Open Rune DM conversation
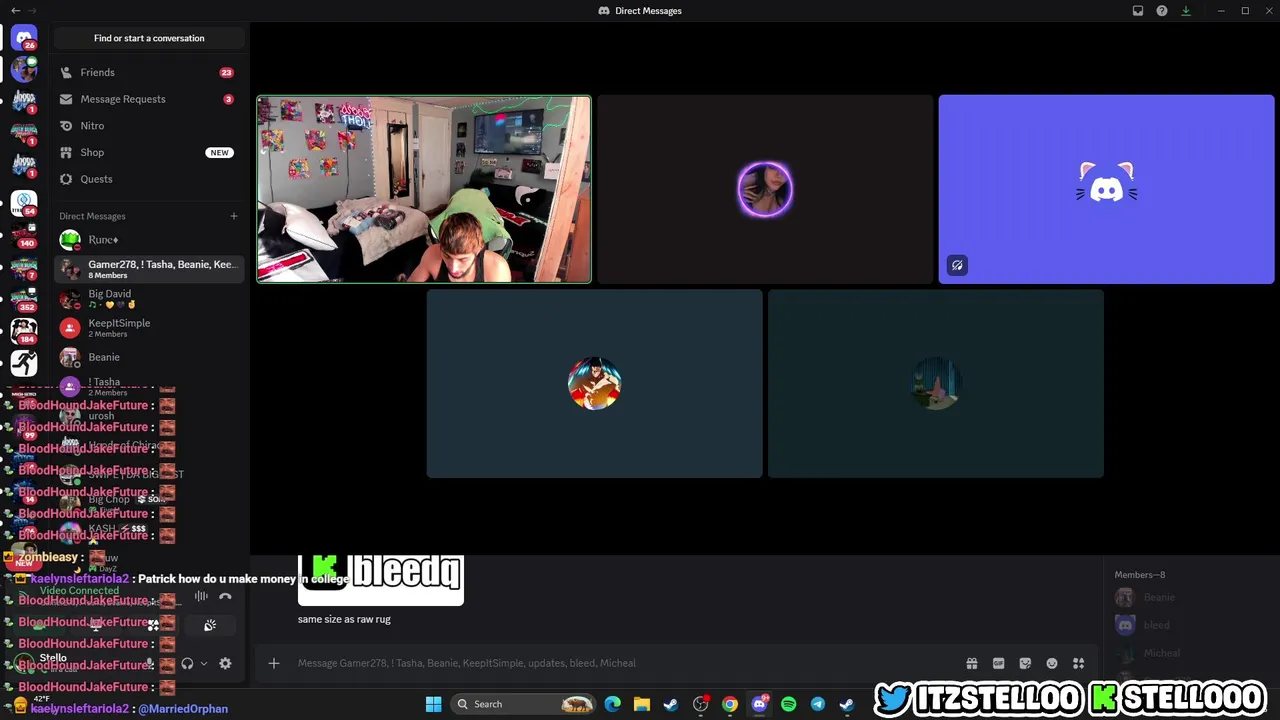The width and height of the screenshot is (1280, 720). 149,240
